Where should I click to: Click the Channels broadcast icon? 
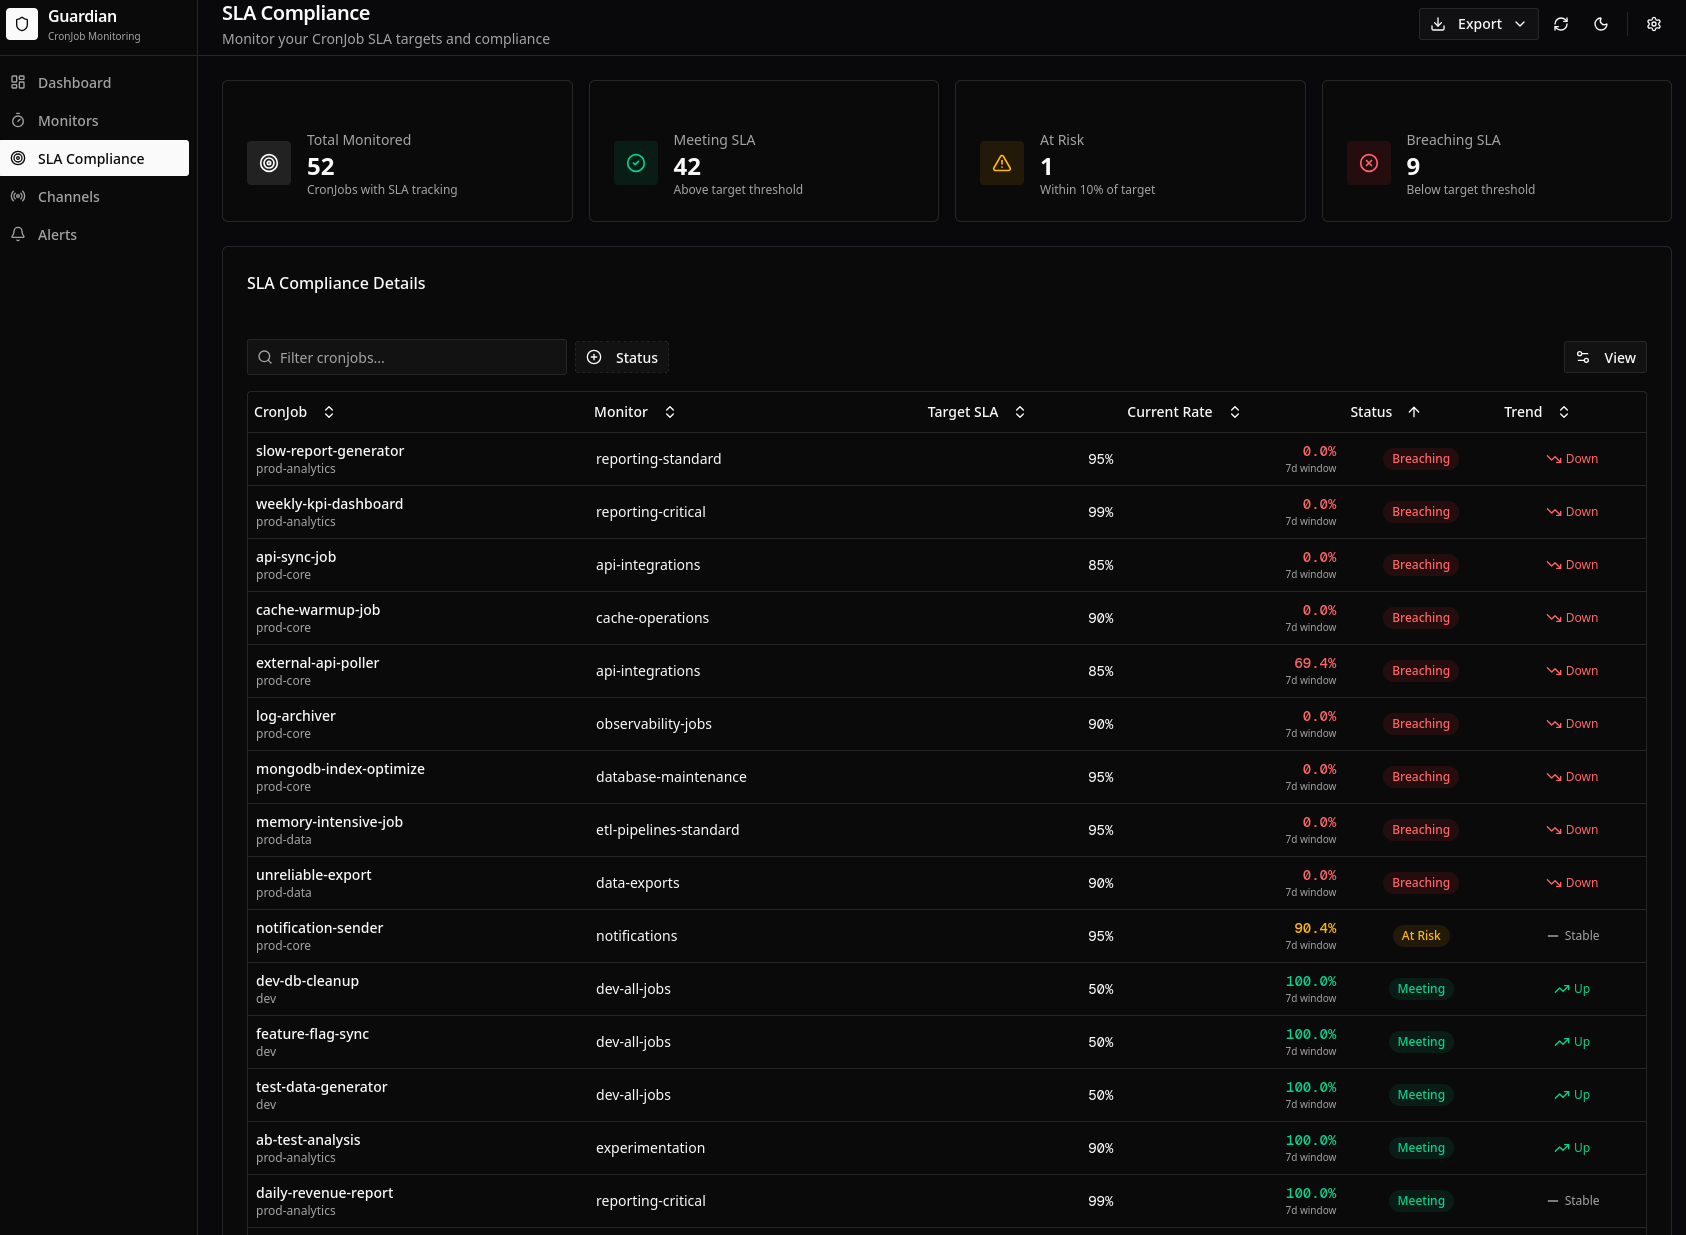click(18, 196)
